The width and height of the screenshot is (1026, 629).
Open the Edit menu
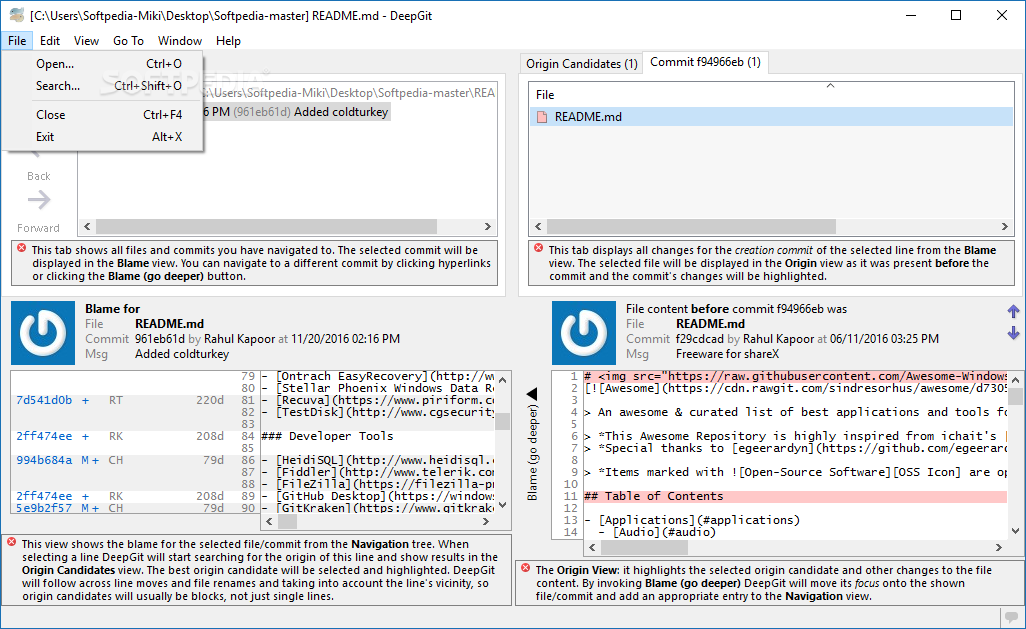tap(50, 41)
